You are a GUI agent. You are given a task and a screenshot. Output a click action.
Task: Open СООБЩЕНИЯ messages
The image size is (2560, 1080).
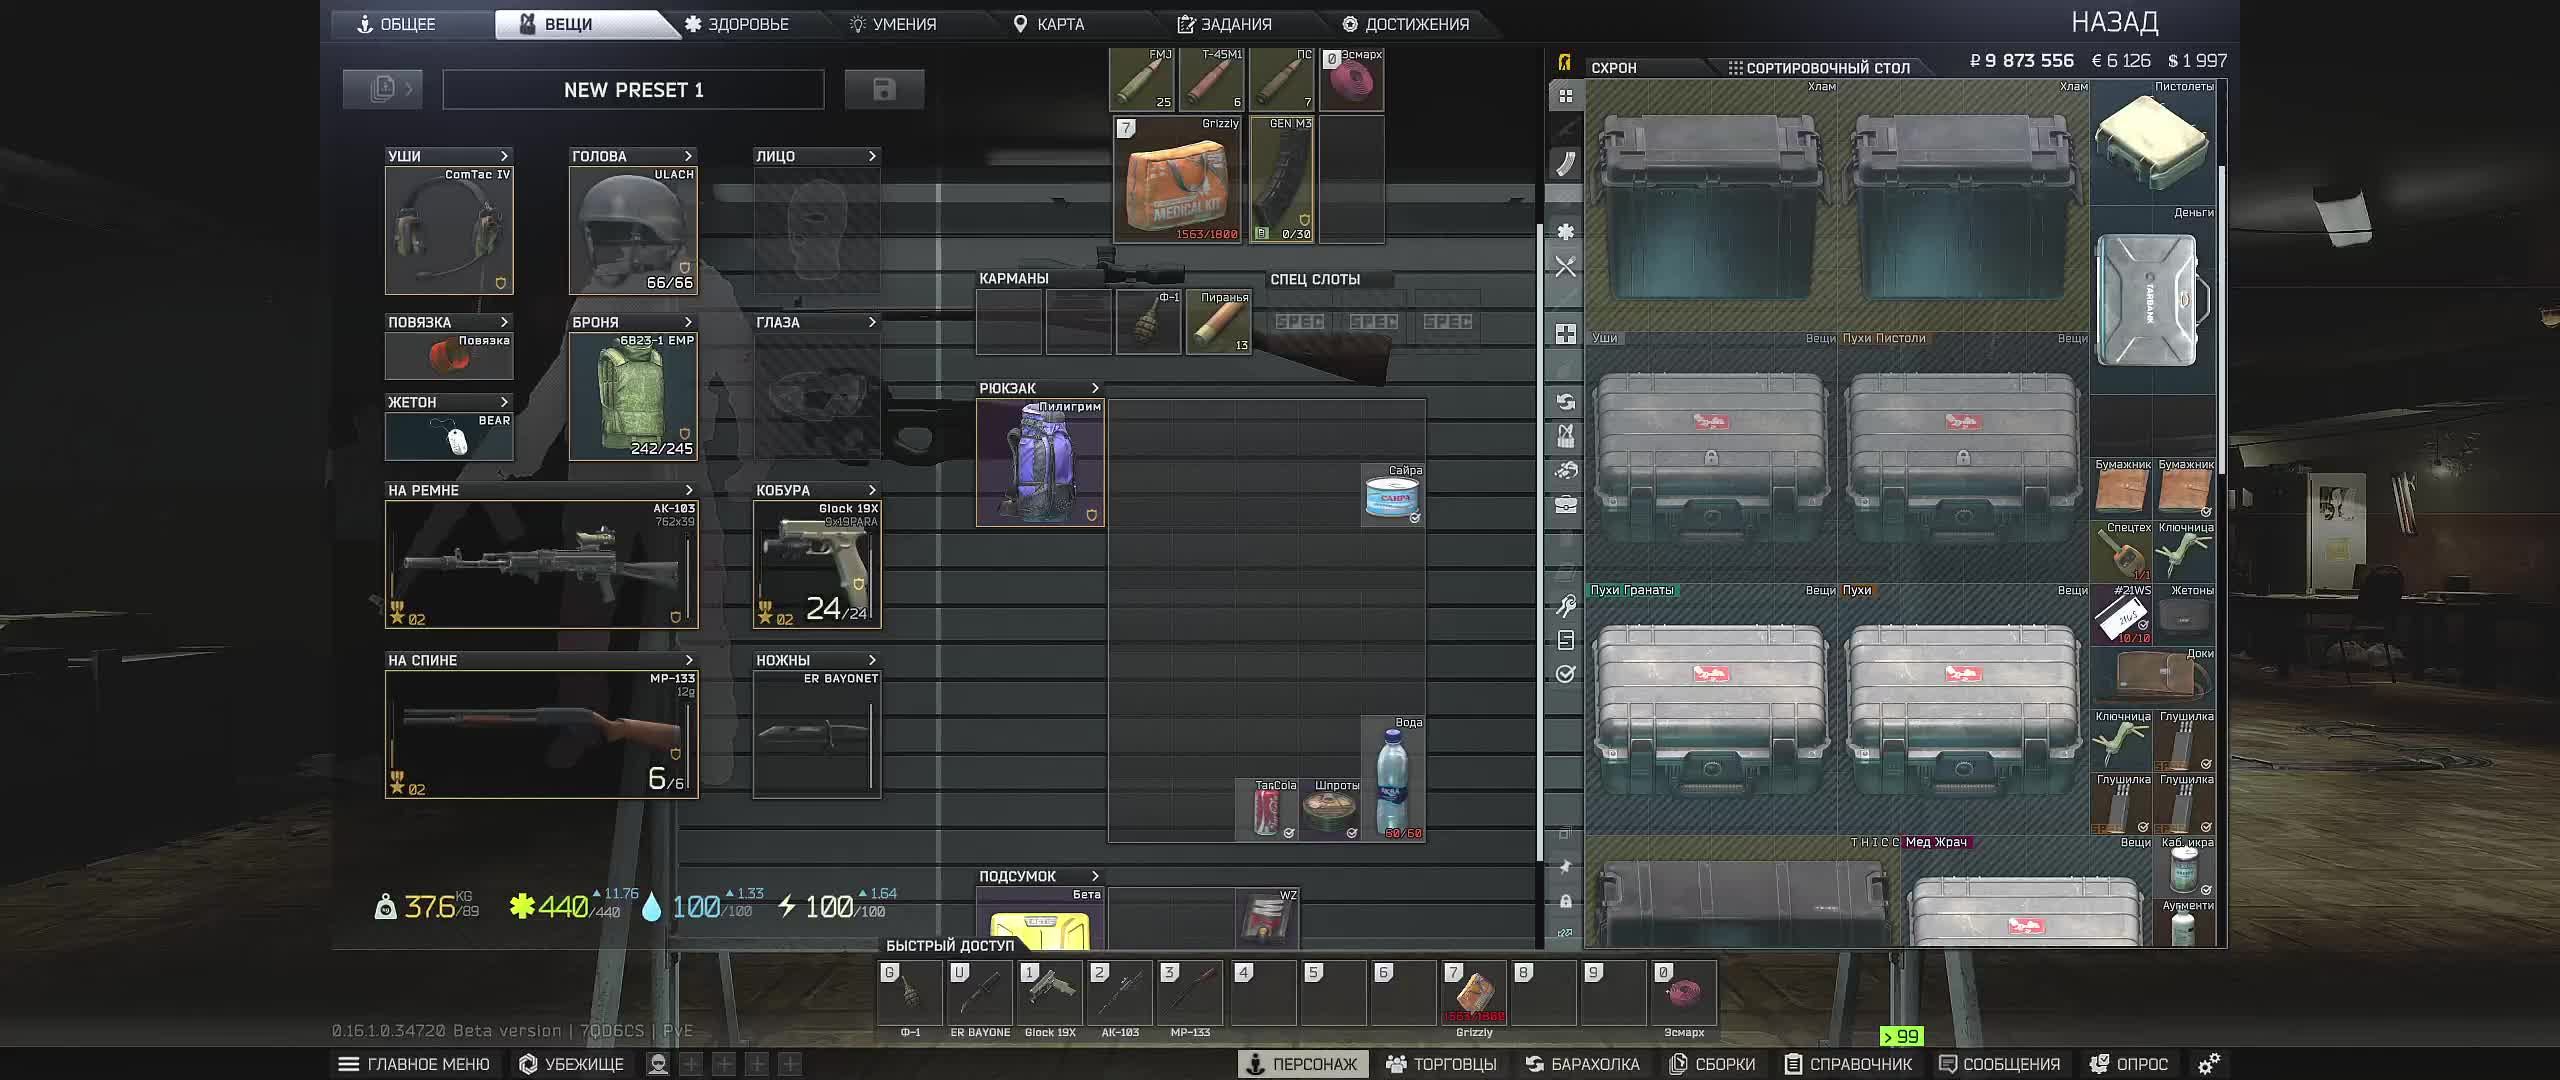pos(1999,1064)
